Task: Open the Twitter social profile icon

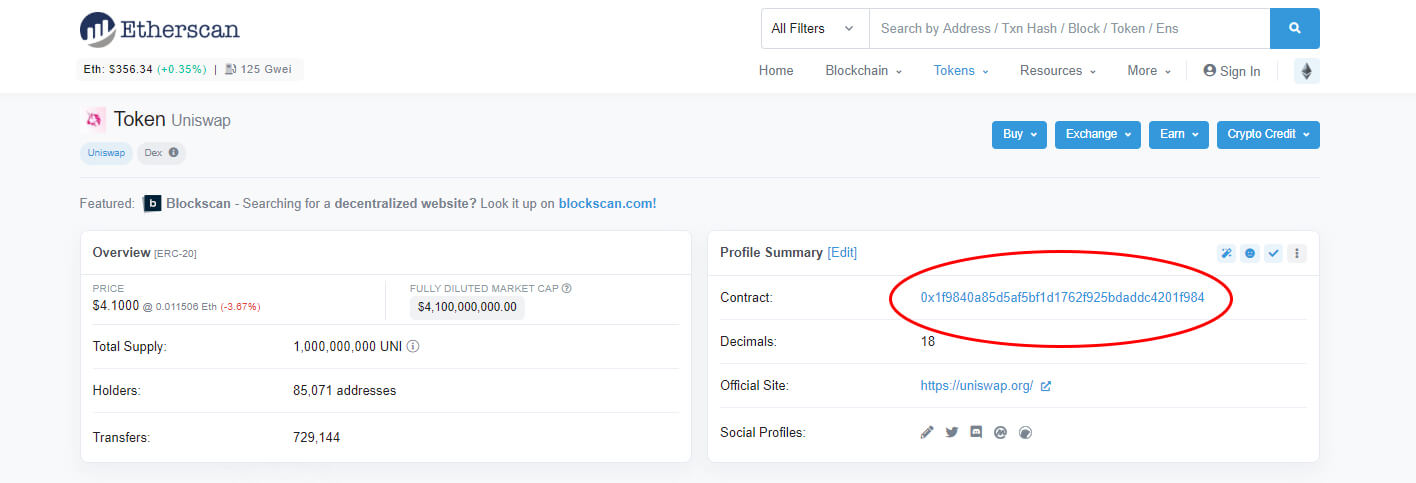Action: [x=952, y=433]
